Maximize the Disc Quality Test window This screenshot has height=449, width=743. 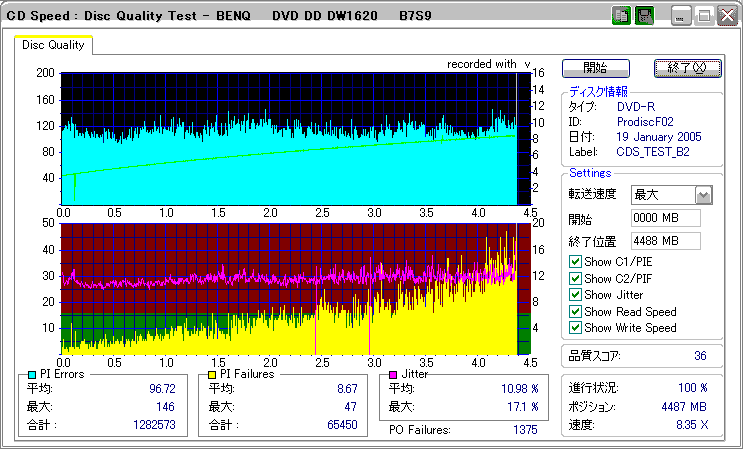(x=703, y=16)
